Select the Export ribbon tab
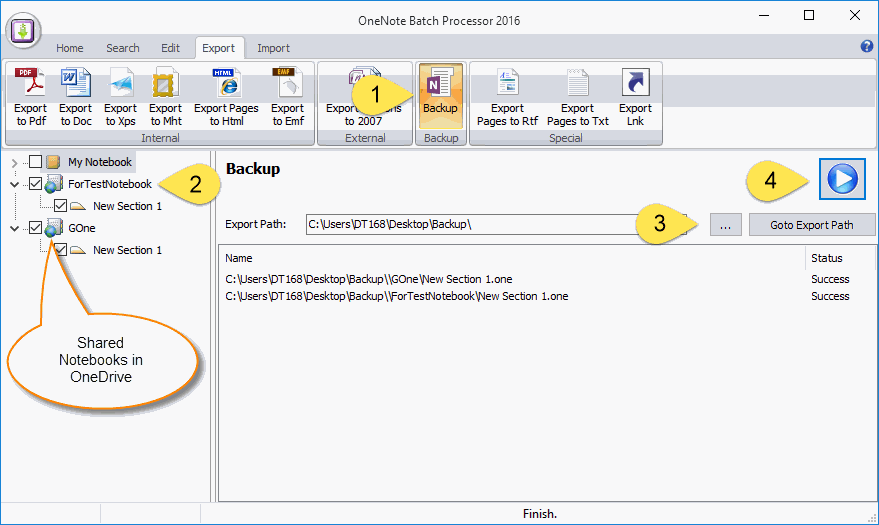This screenshot has width=879, height=525. [219, 48]
